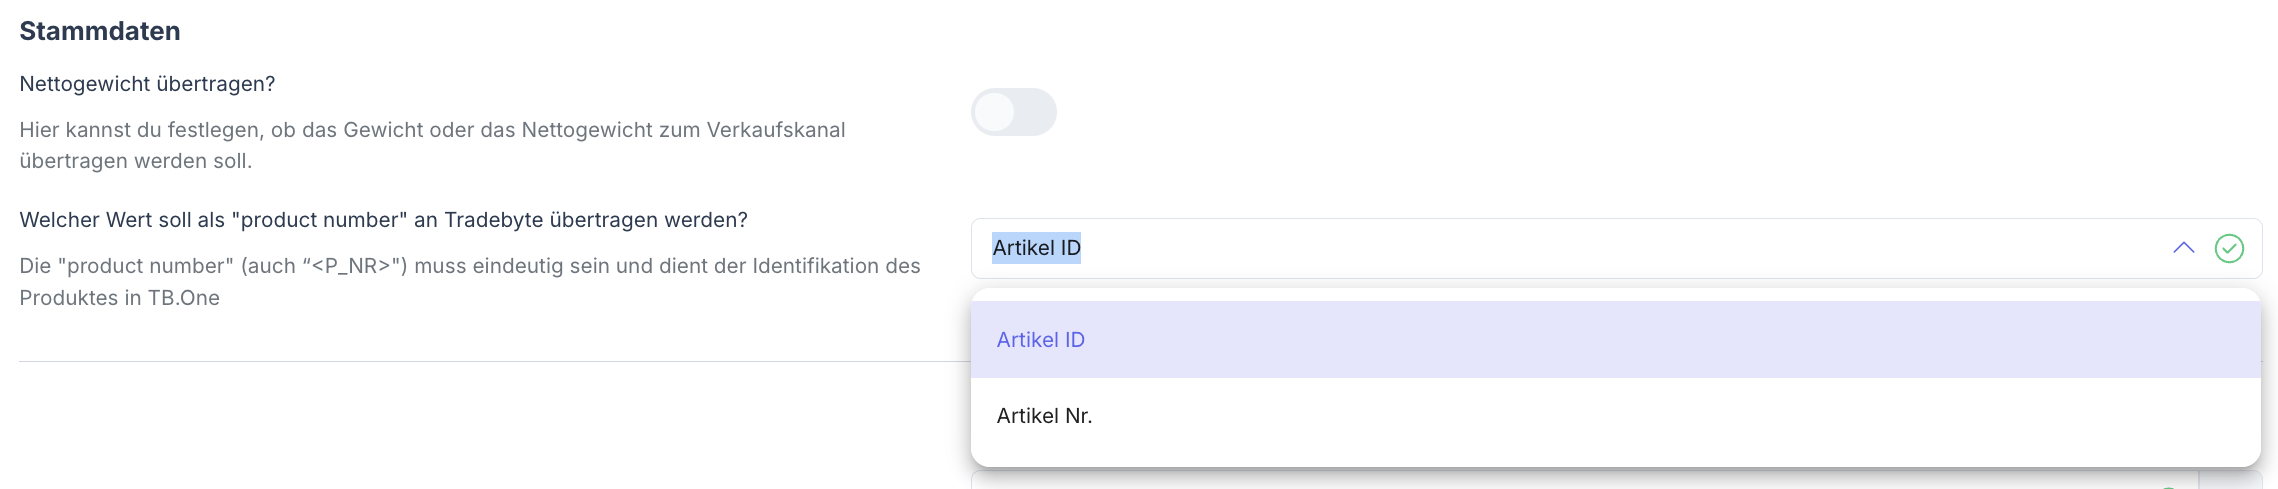Click the Stammdaten section heading
2278x489 pixels.
pos(100,31)
